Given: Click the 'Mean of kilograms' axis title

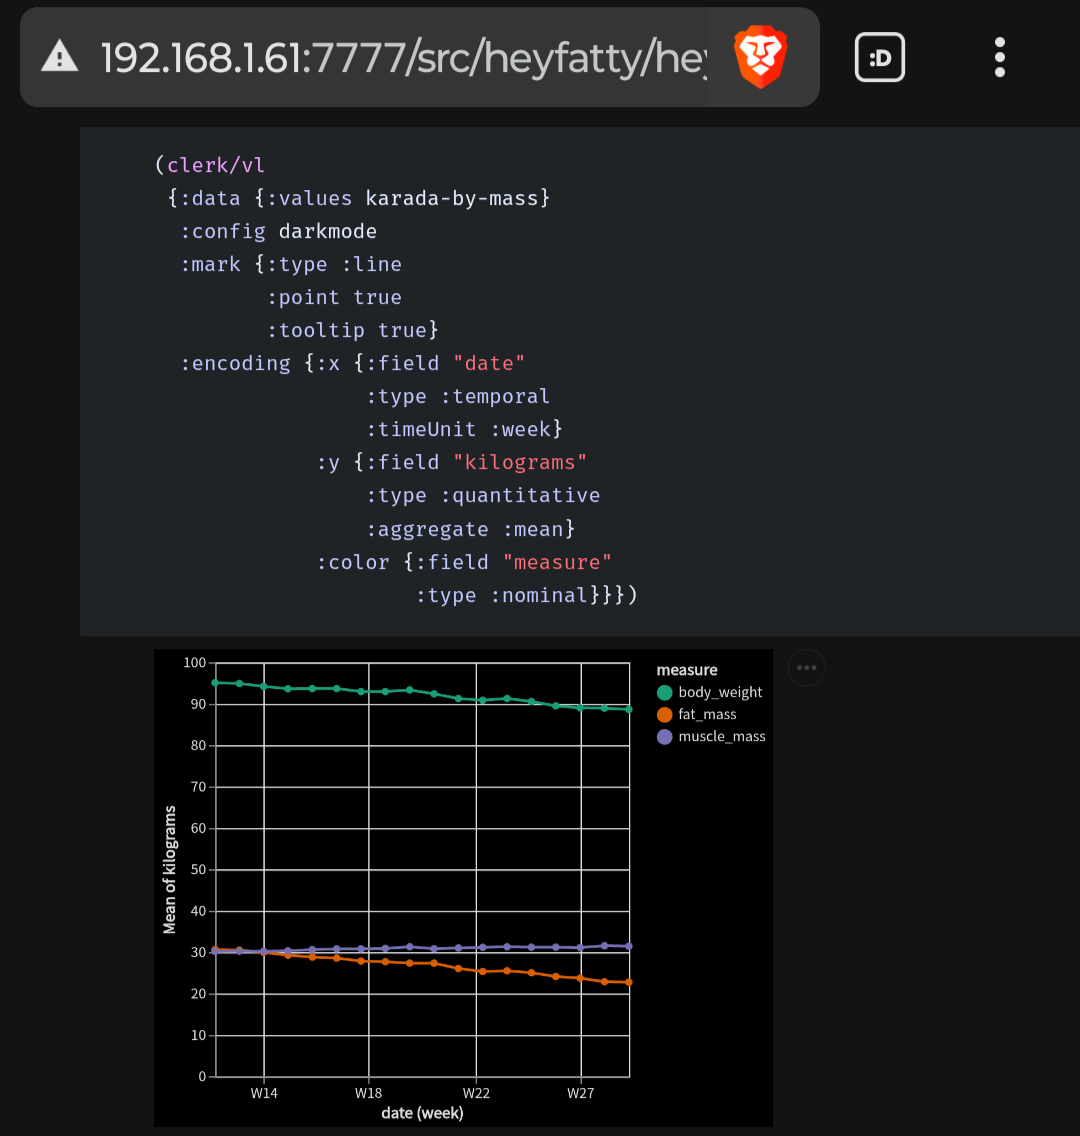Looking at the screenshot, I should [169, 869].
